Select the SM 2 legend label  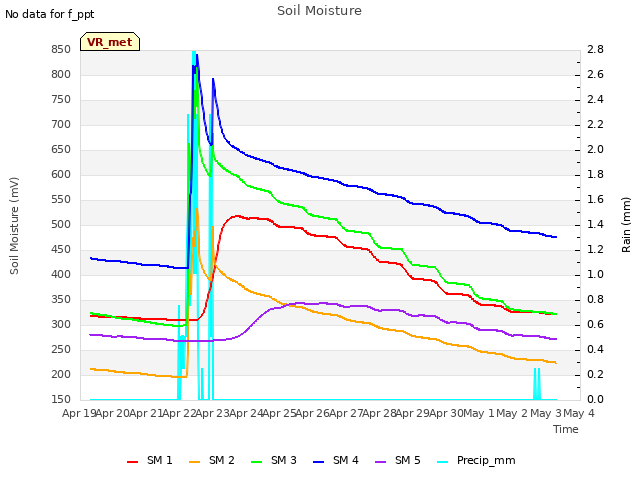coord(222,460)
